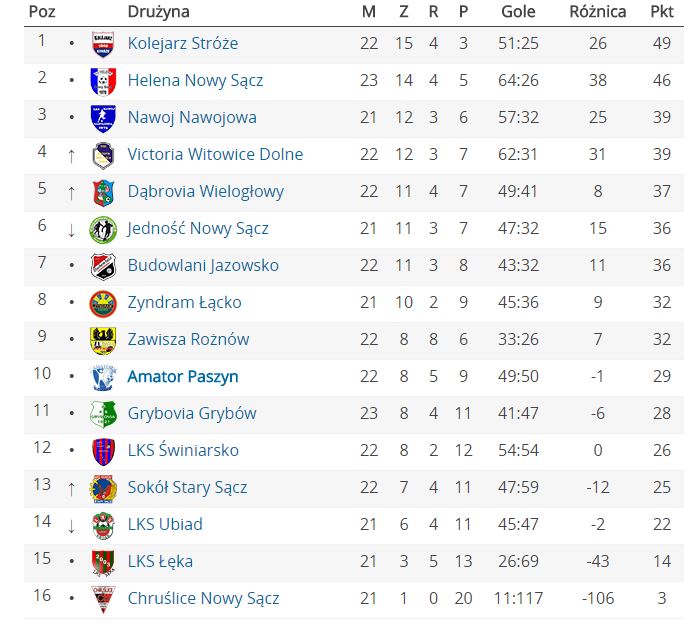Click the Różnica column header

coord(598,12)
